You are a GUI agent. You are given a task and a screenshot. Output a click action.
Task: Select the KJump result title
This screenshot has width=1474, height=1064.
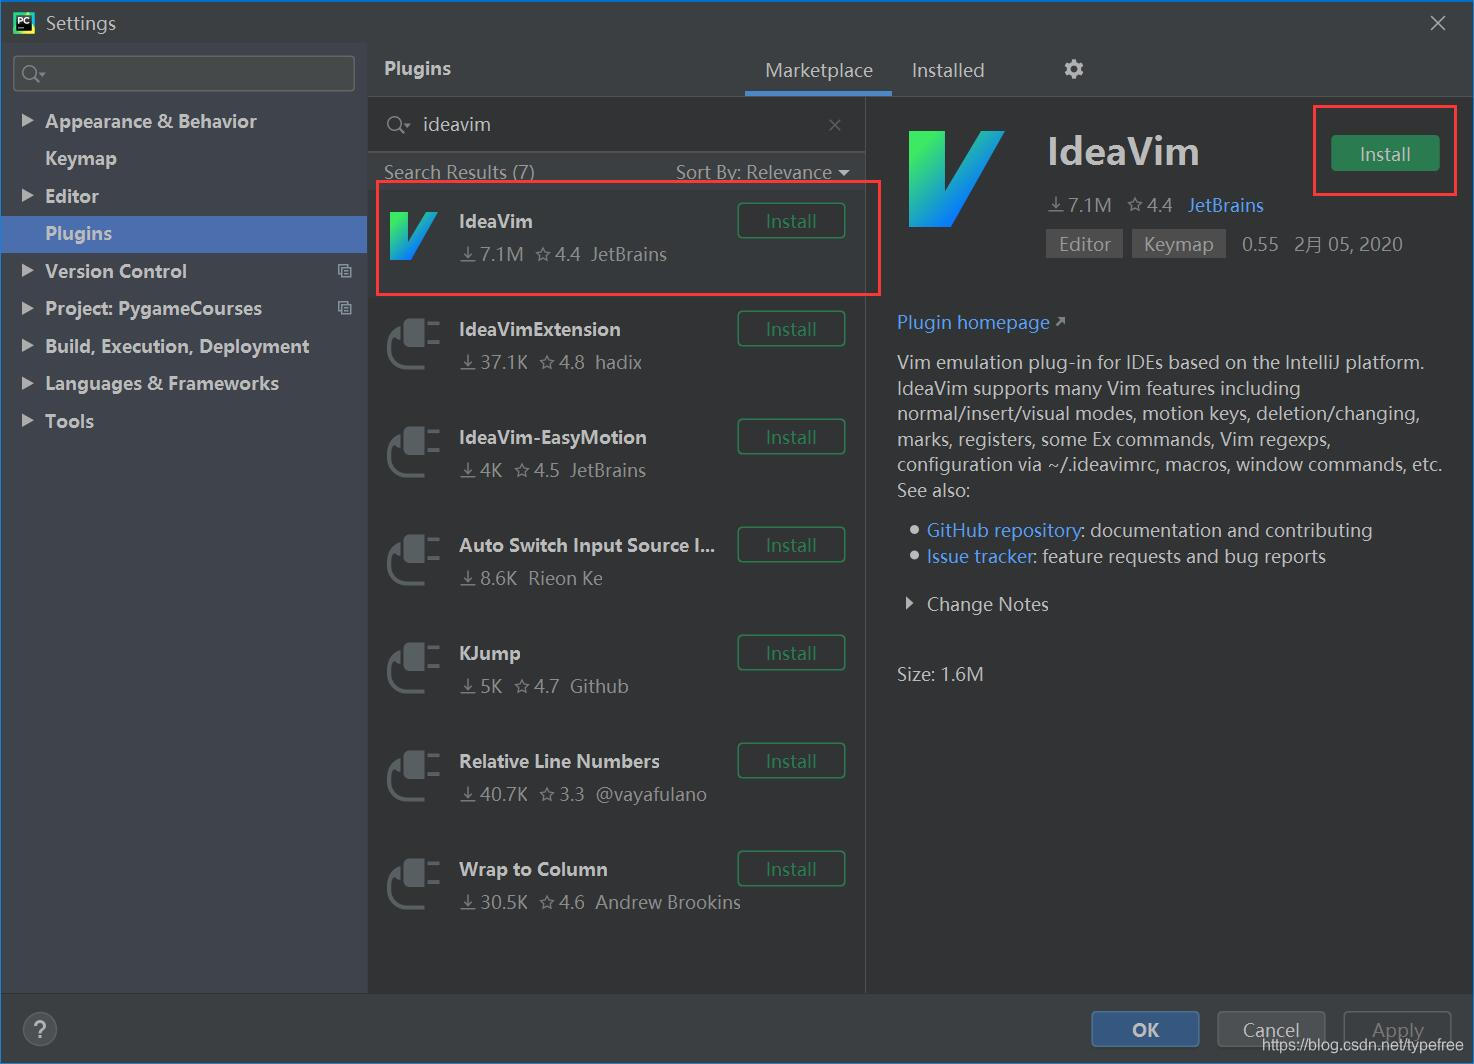489,653
